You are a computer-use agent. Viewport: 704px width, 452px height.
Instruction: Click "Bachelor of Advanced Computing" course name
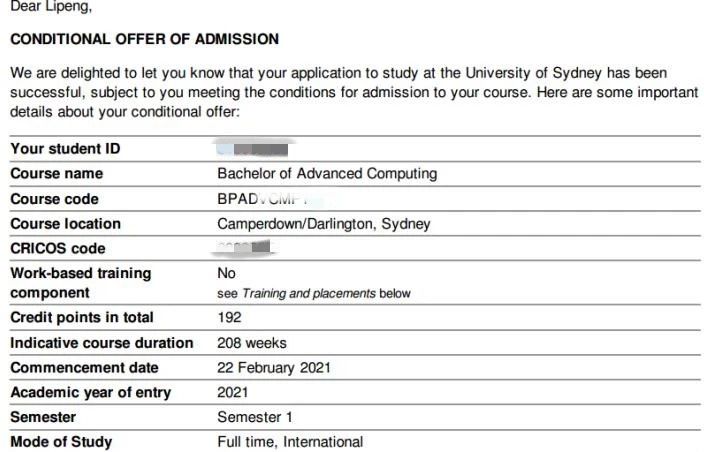(x=327, y=174)
